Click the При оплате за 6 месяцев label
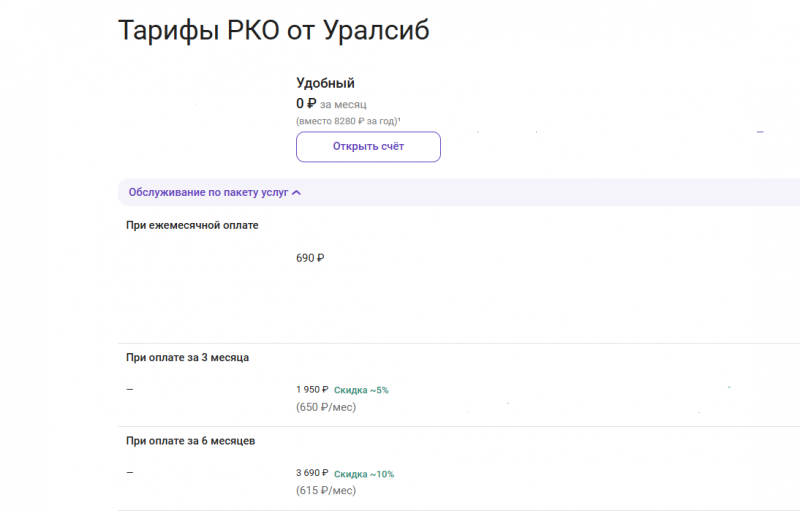Viewport: 800px width, 511px height. pos(191,441)
